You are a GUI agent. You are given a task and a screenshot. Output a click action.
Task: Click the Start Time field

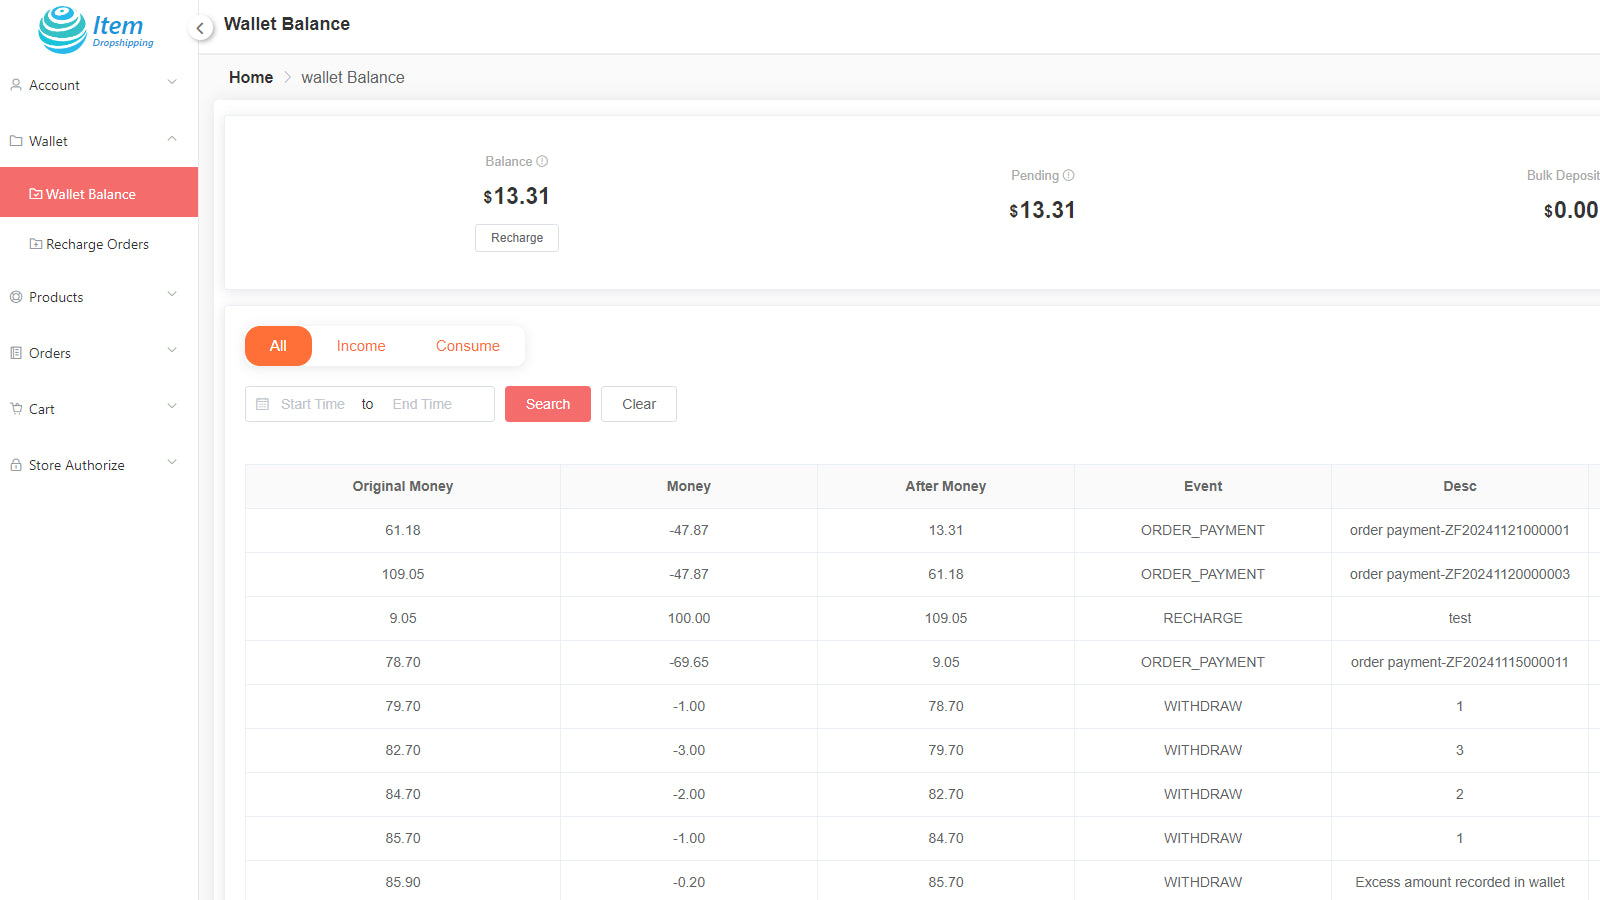point(313,404)
